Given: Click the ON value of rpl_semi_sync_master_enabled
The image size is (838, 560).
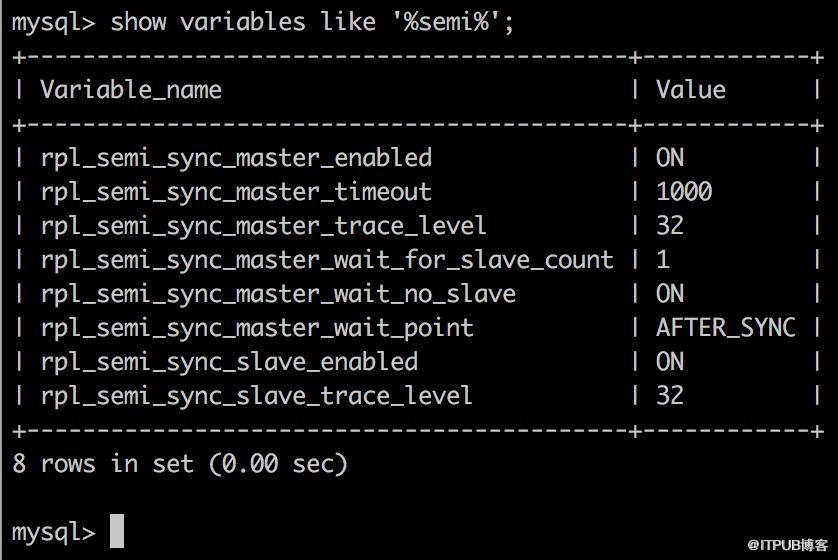Looking at the screenshot, I should (670, 158).
